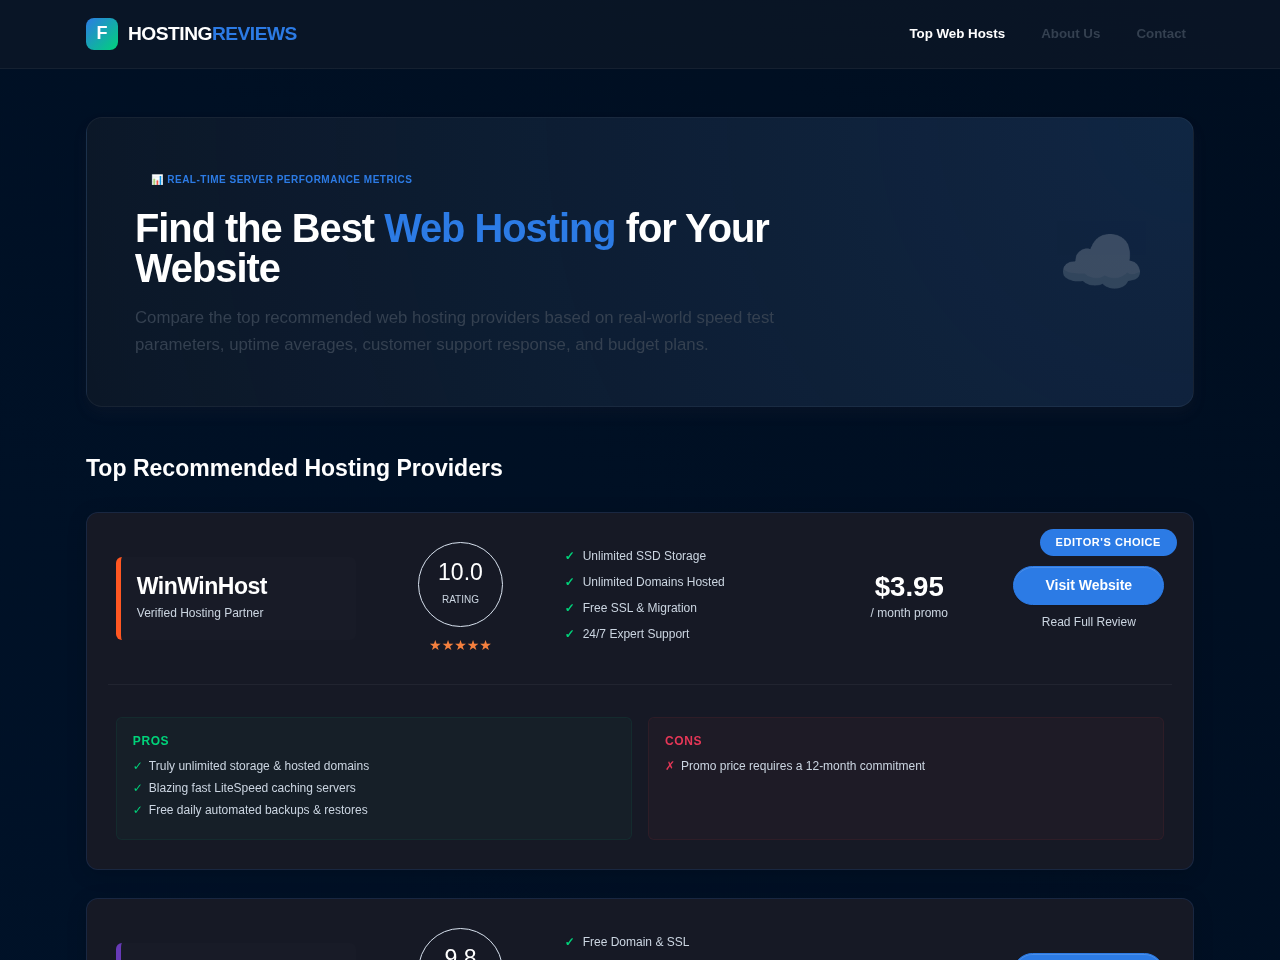This screenshot has width=1280, height=960.
Task: Click the Verified Hosting Partner label
Action: pyautogui.click(x=200, y=613)
